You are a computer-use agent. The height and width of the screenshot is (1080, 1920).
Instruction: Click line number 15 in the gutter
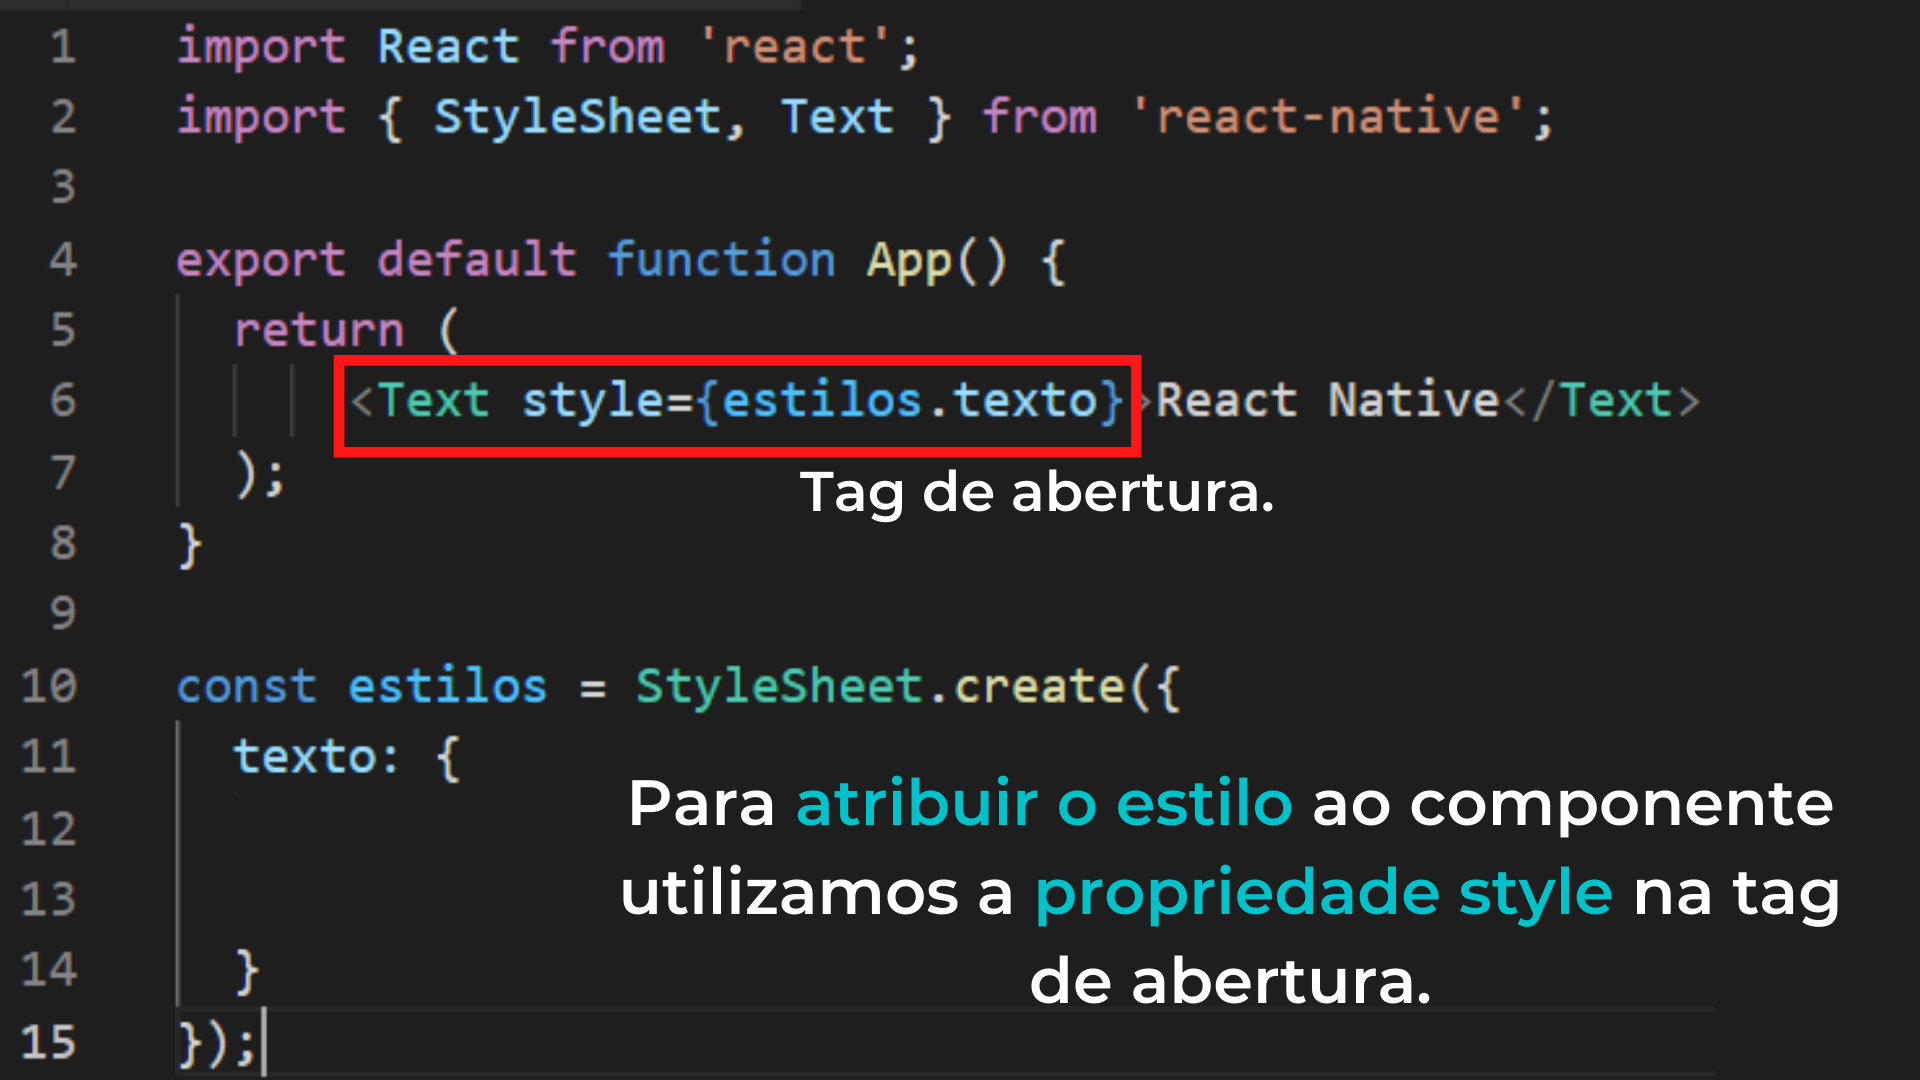(48, 1042)
